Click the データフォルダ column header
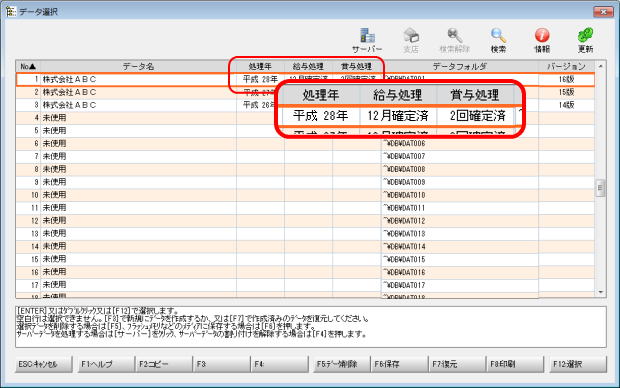This screenshot has width=620, height=388. (459, 66)
